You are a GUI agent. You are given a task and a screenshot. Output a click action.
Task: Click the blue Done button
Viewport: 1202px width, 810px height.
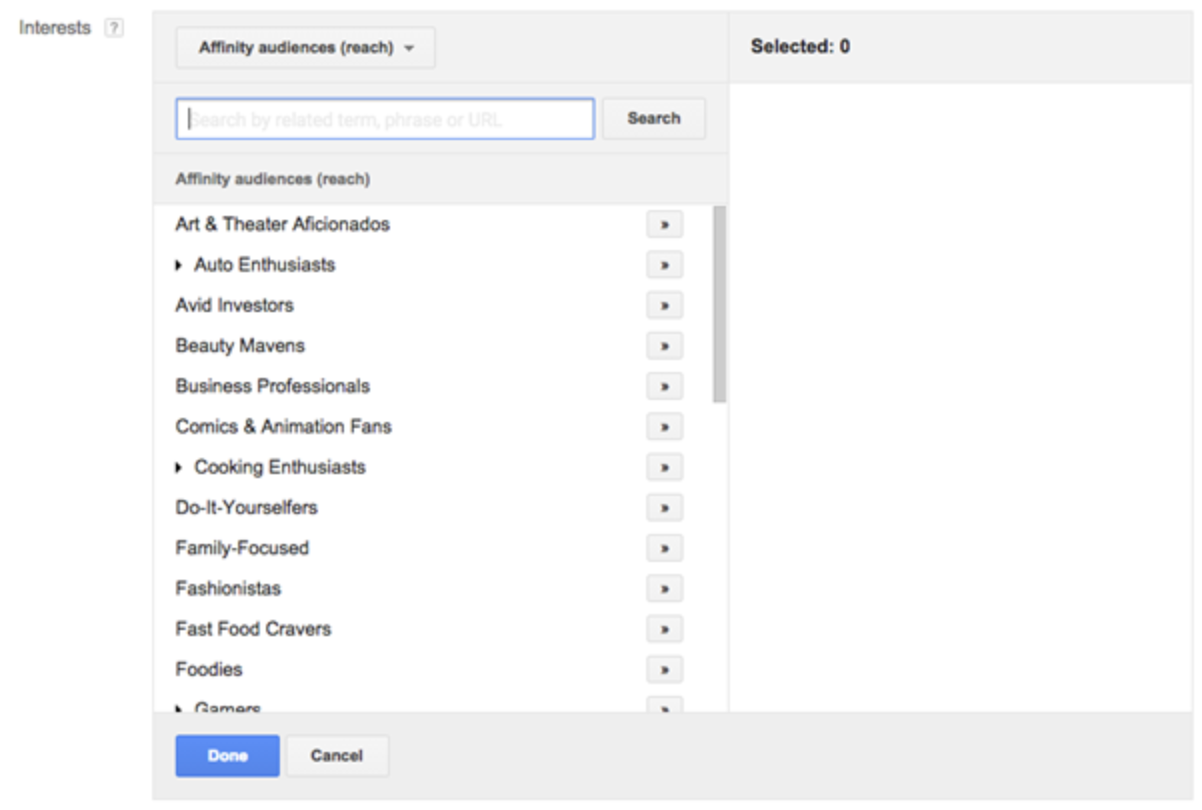[x=227, y=756]
